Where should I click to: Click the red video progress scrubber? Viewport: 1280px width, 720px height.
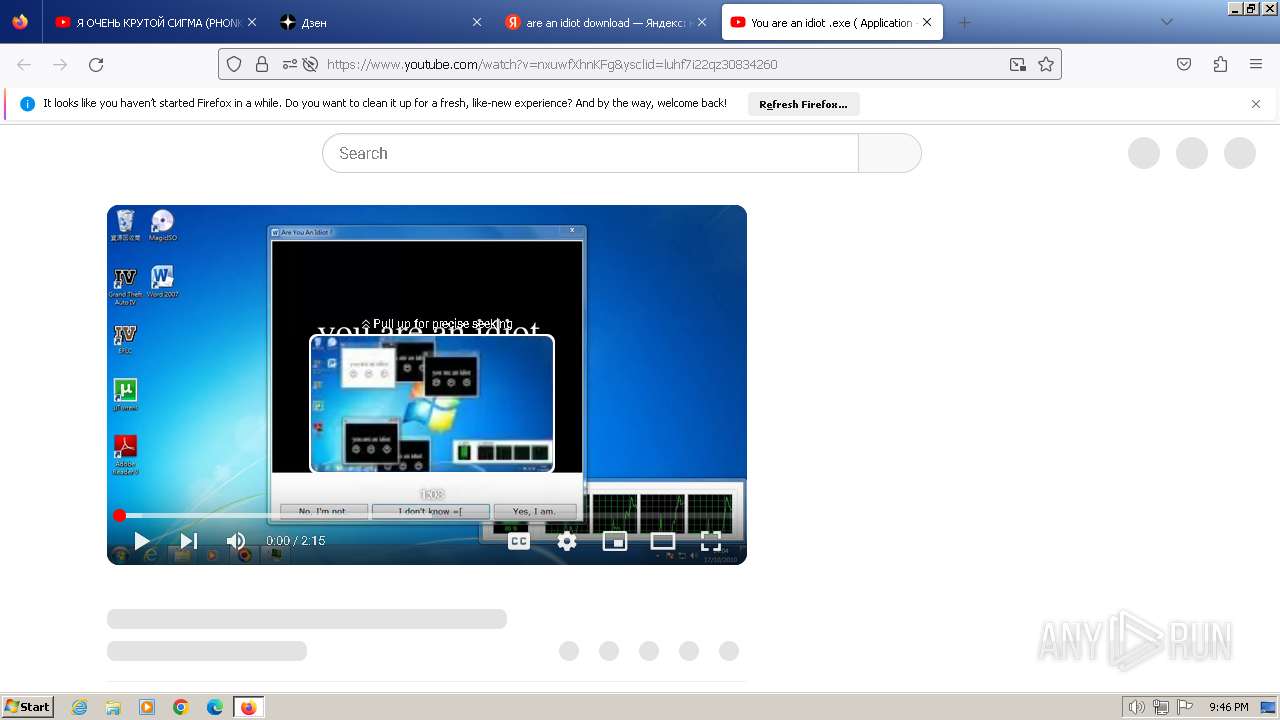pyautogui.click(x=120, y=516)
